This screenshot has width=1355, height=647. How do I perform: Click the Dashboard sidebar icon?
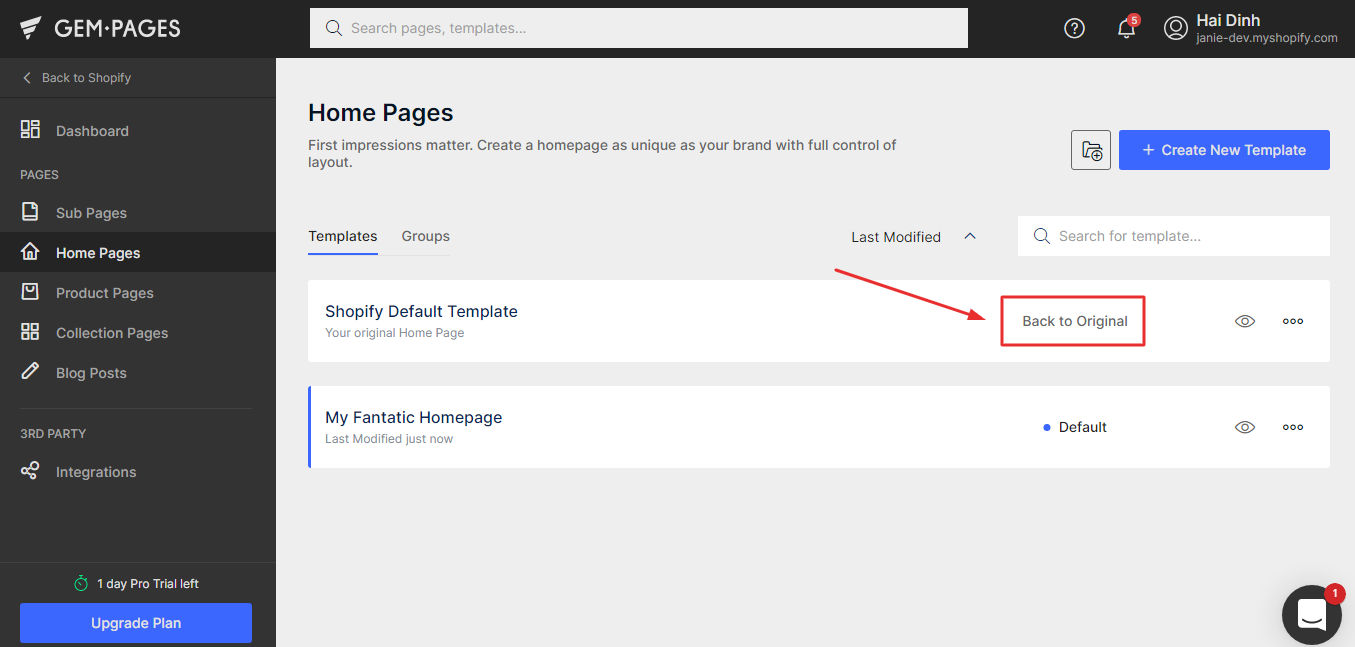pyautogui.click(x=30, y=130)
